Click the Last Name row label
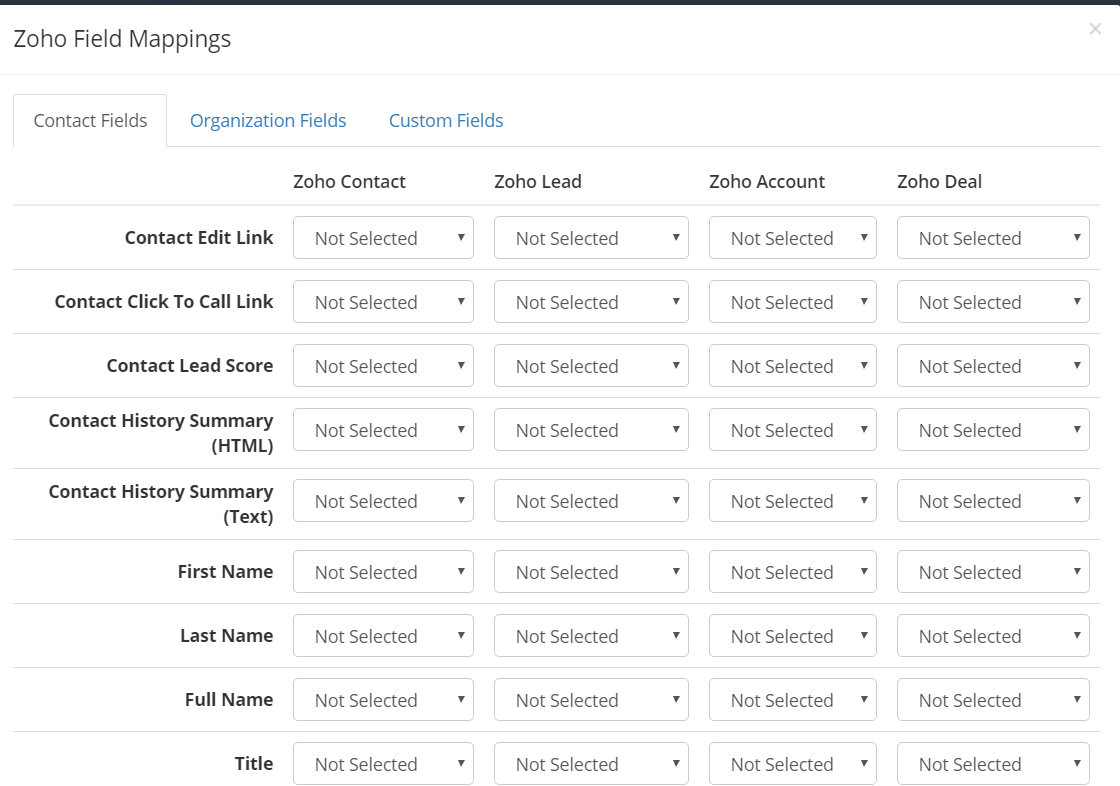This screenshot has width=1120, height=786. tap(226, 635)
